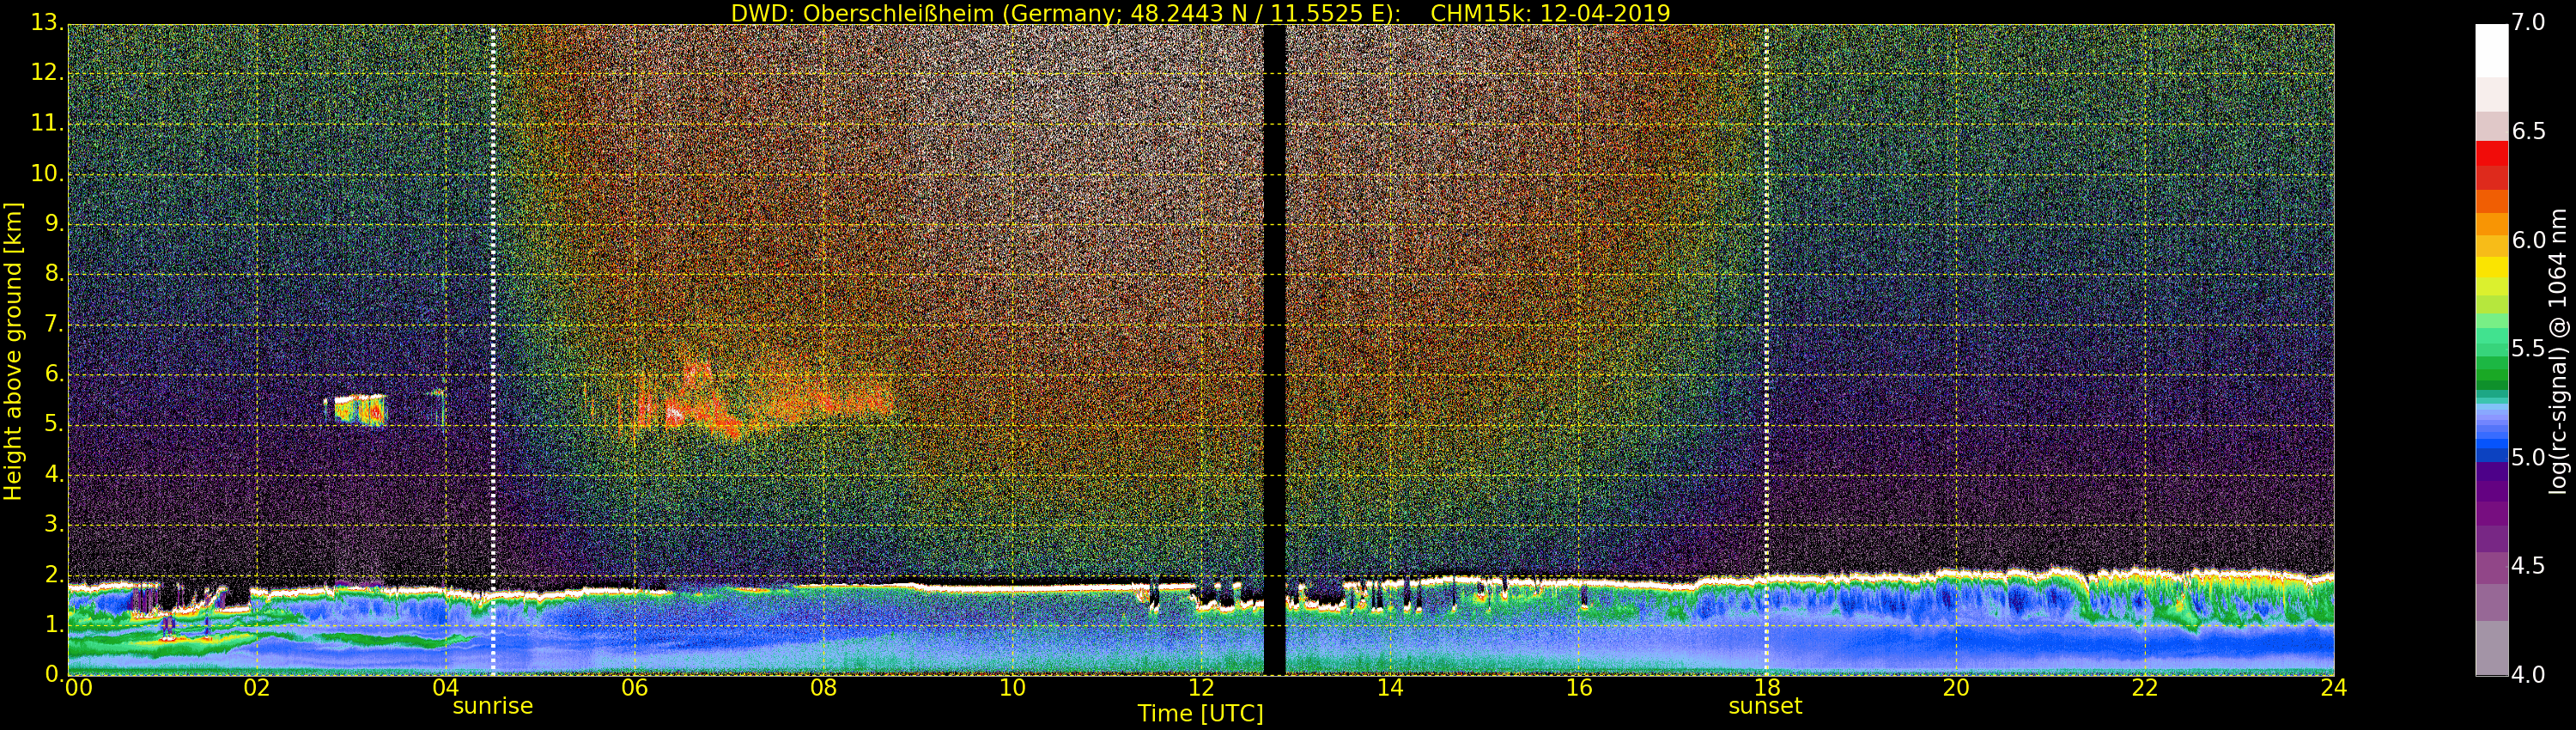Click the y-axis tick label '4.'
Viewport: 2576px width, 730px height.
click(54, 474)
